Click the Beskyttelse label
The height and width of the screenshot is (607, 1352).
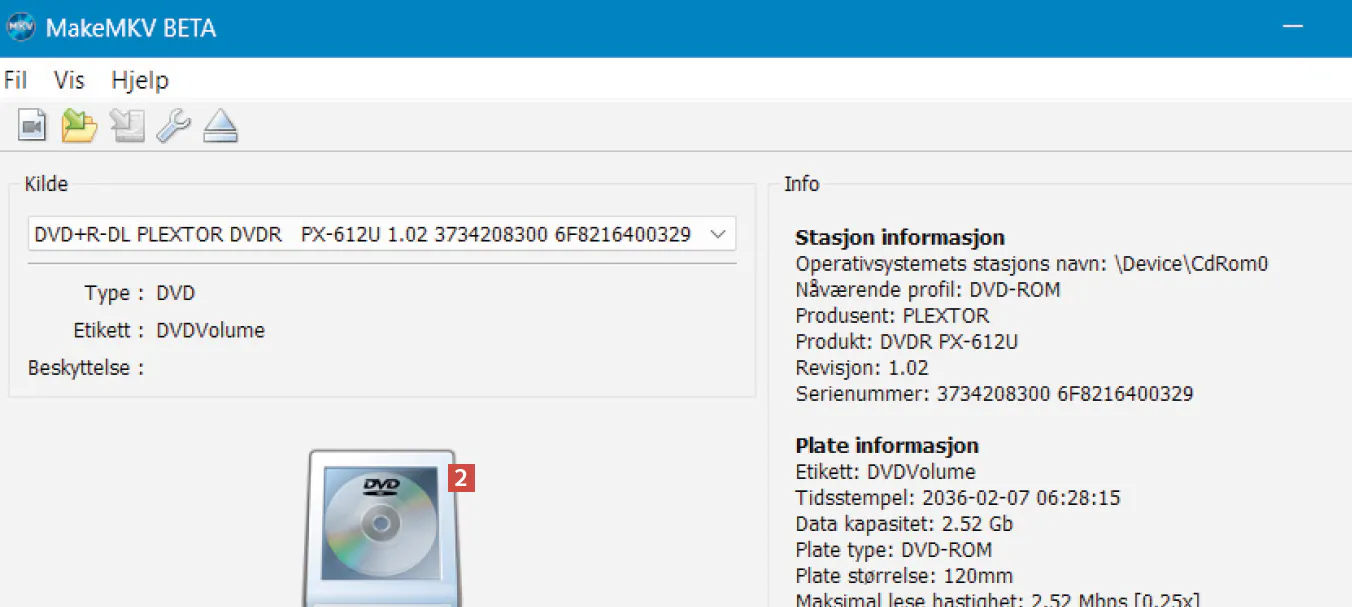click(x=86, y=368)
